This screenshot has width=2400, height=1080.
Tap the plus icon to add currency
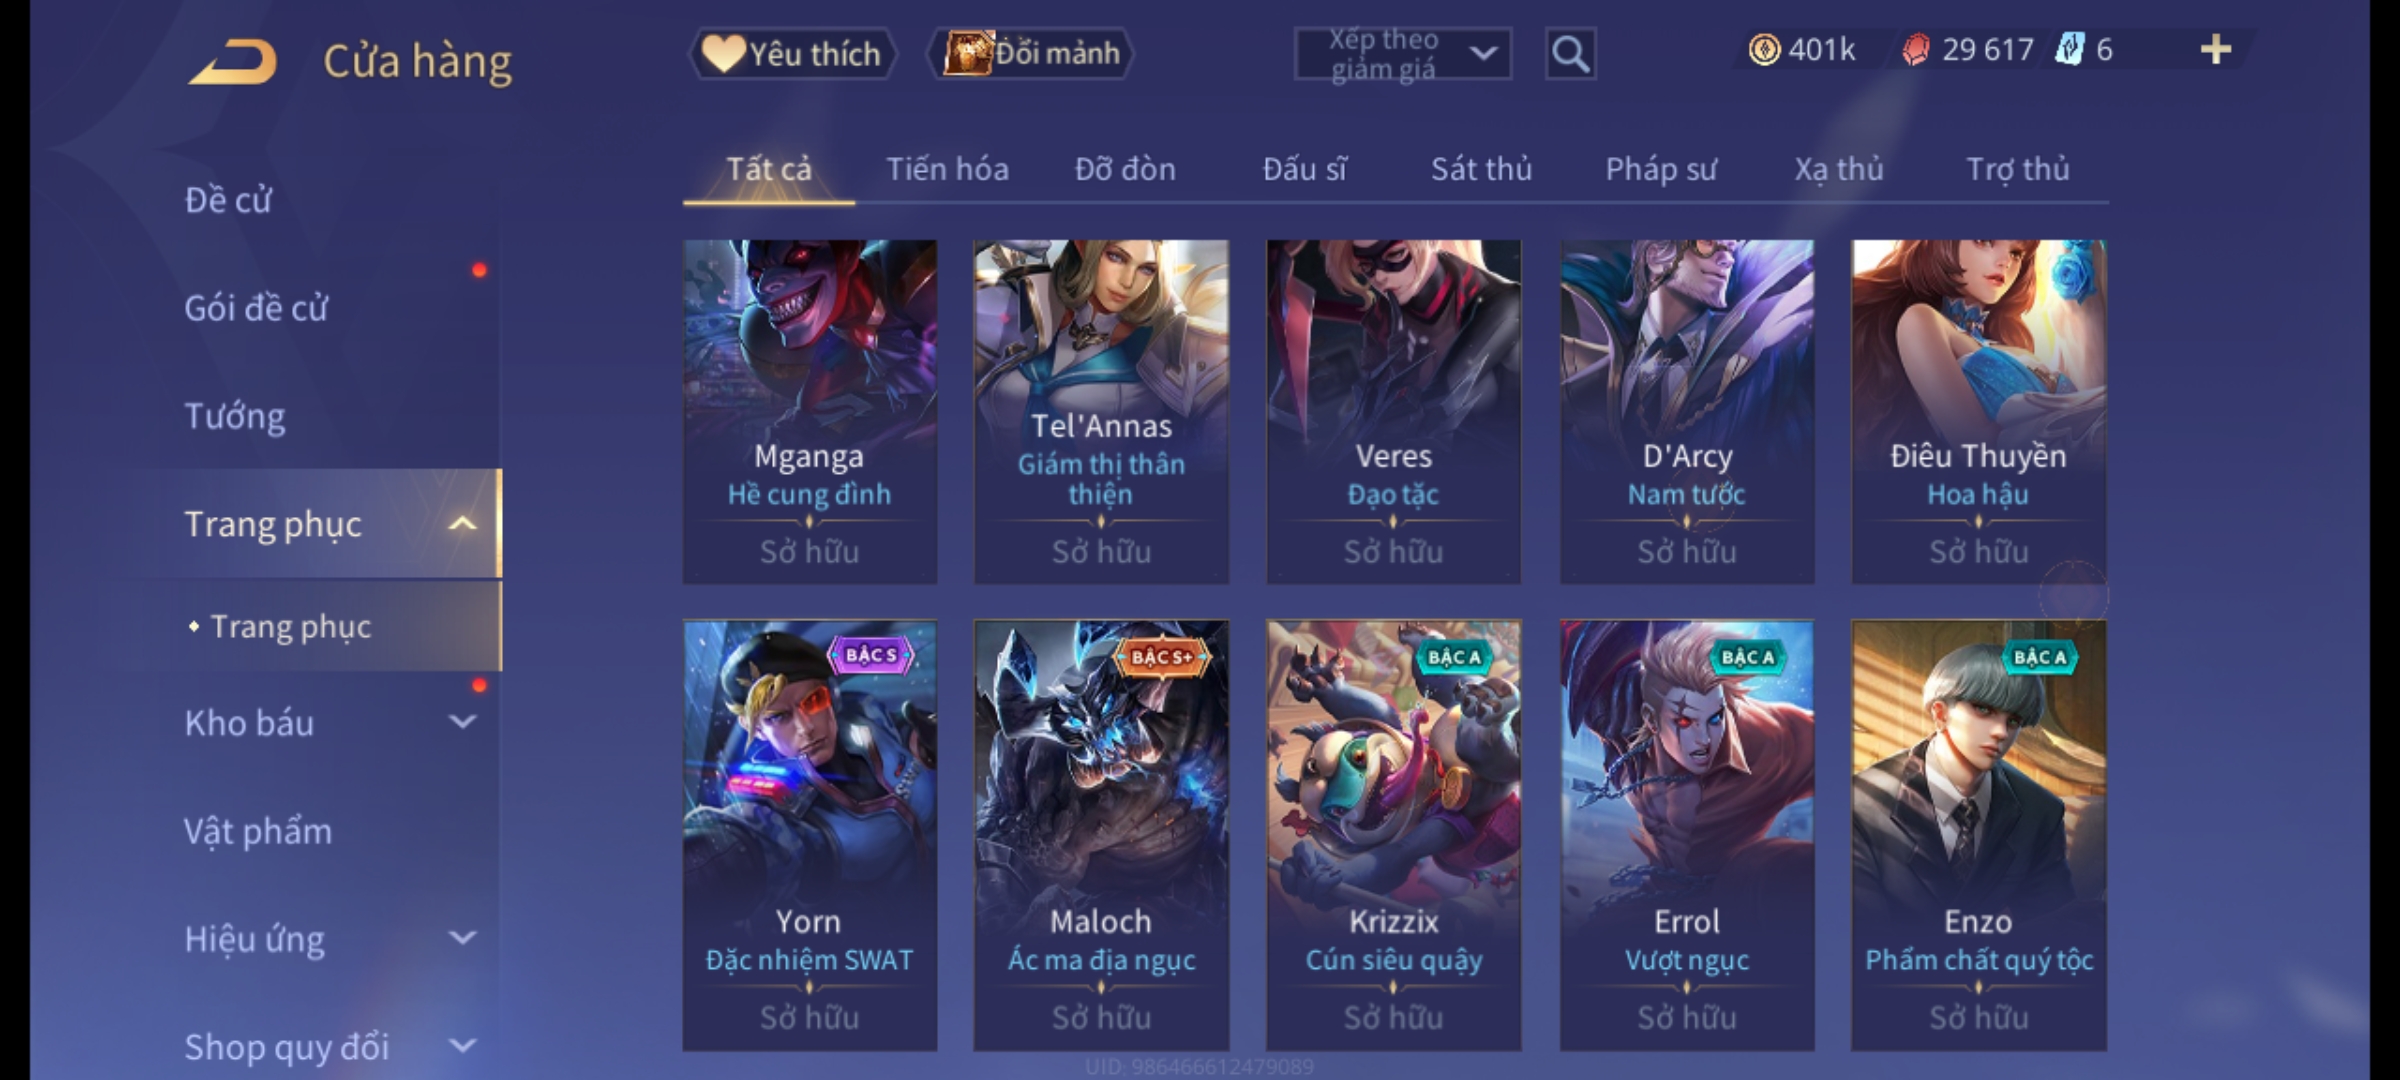click(2216, 50)
